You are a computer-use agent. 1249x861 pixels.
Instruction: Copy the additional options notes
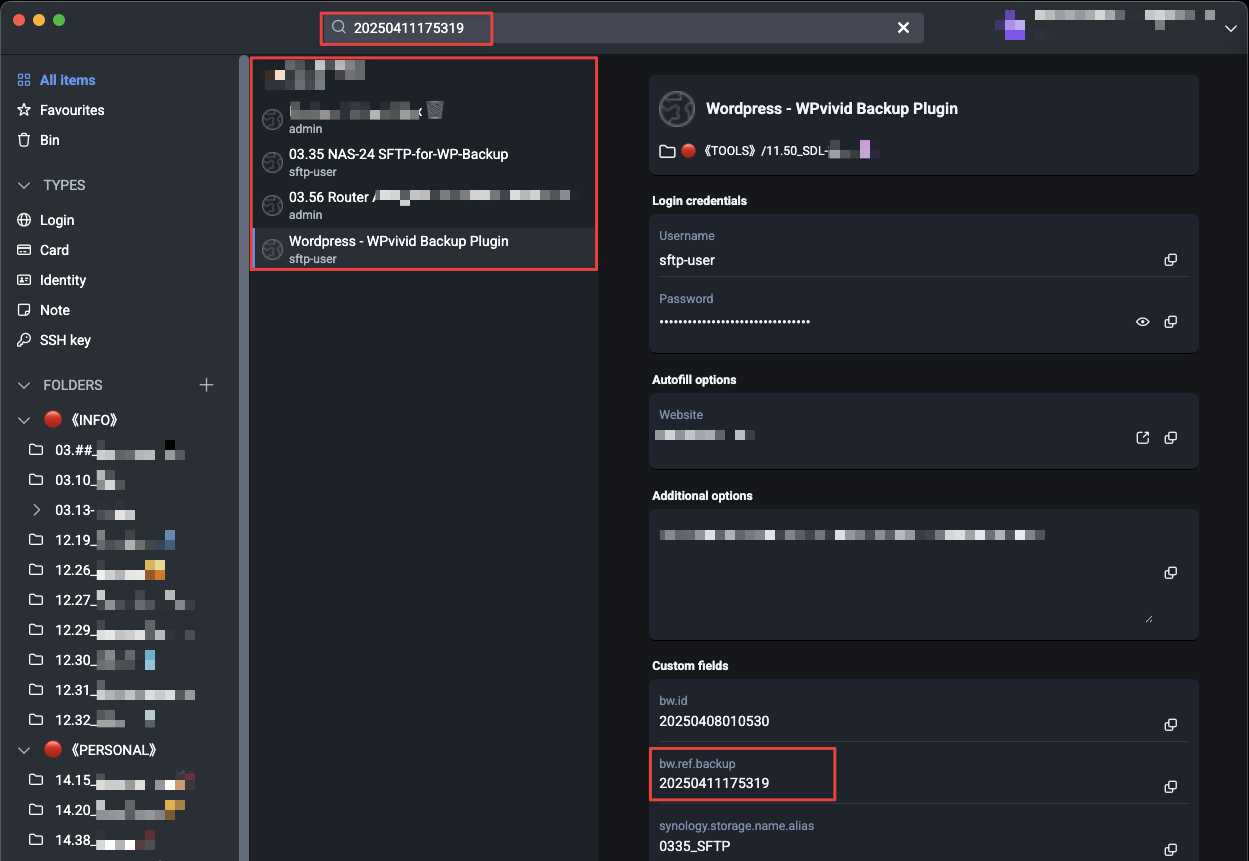(1170, 573)
